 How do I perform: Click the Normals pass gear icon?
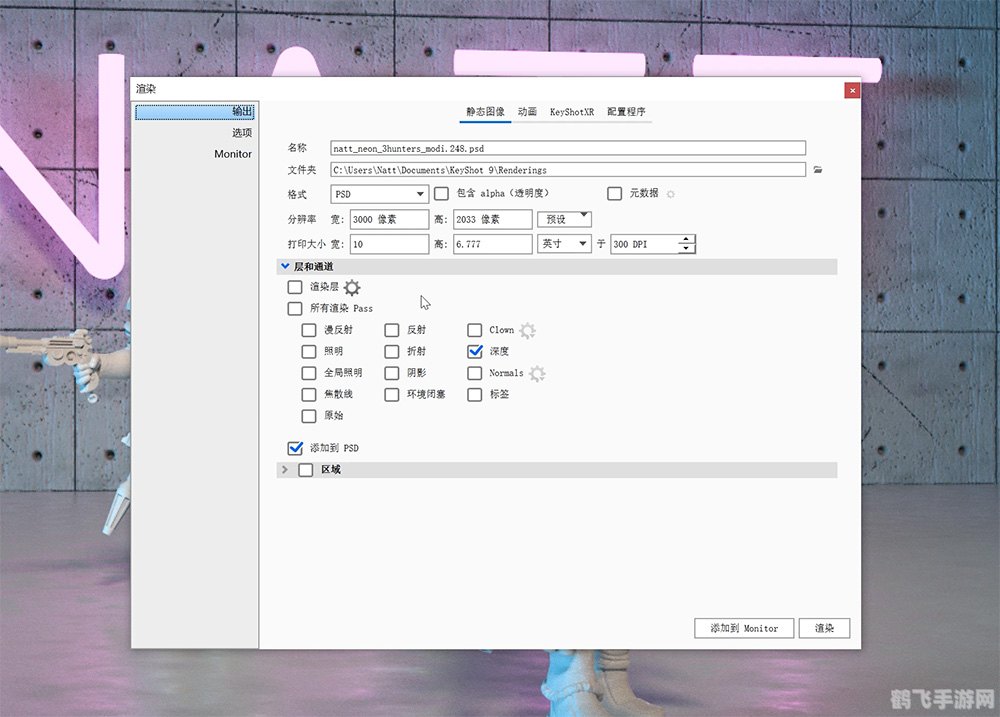(537, 372)
